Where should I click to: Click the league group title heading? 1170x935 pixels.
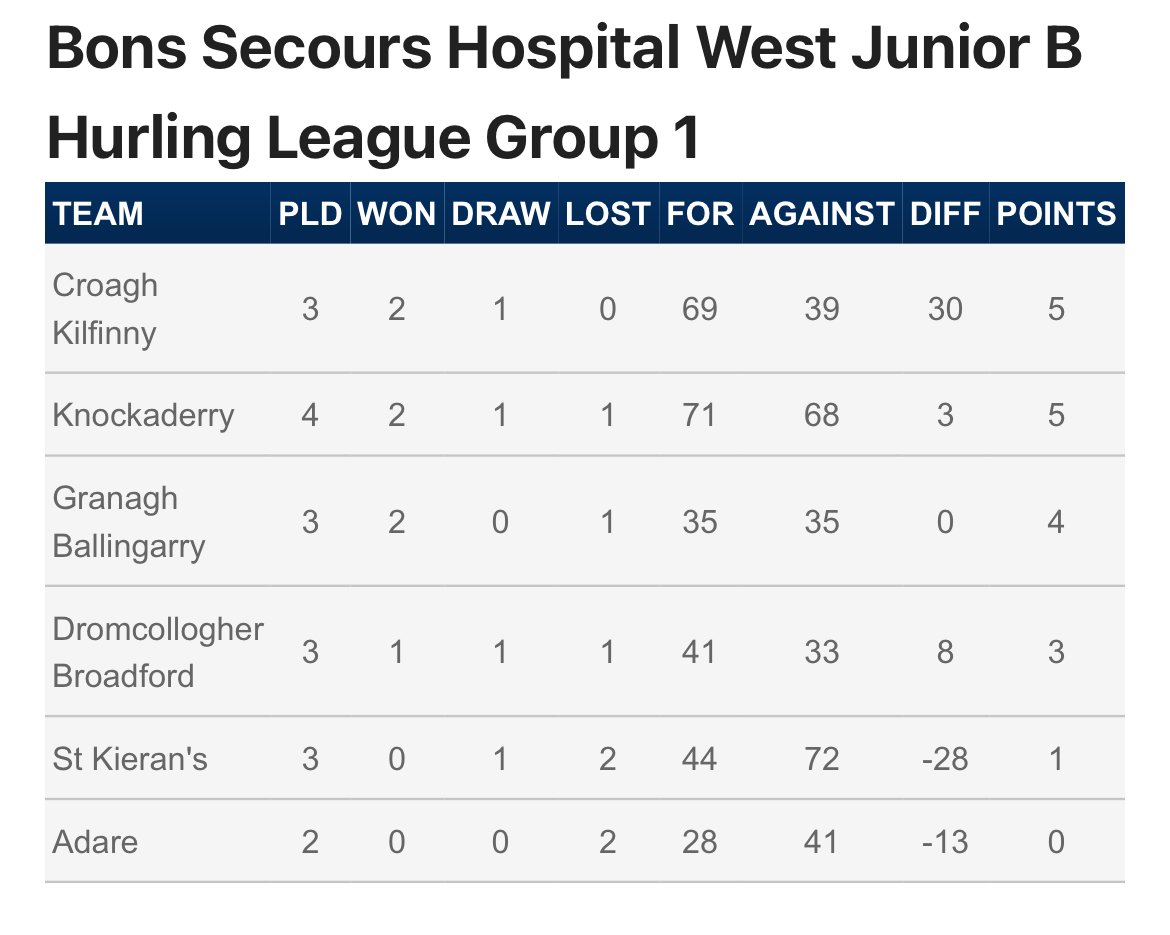point(564,92)
